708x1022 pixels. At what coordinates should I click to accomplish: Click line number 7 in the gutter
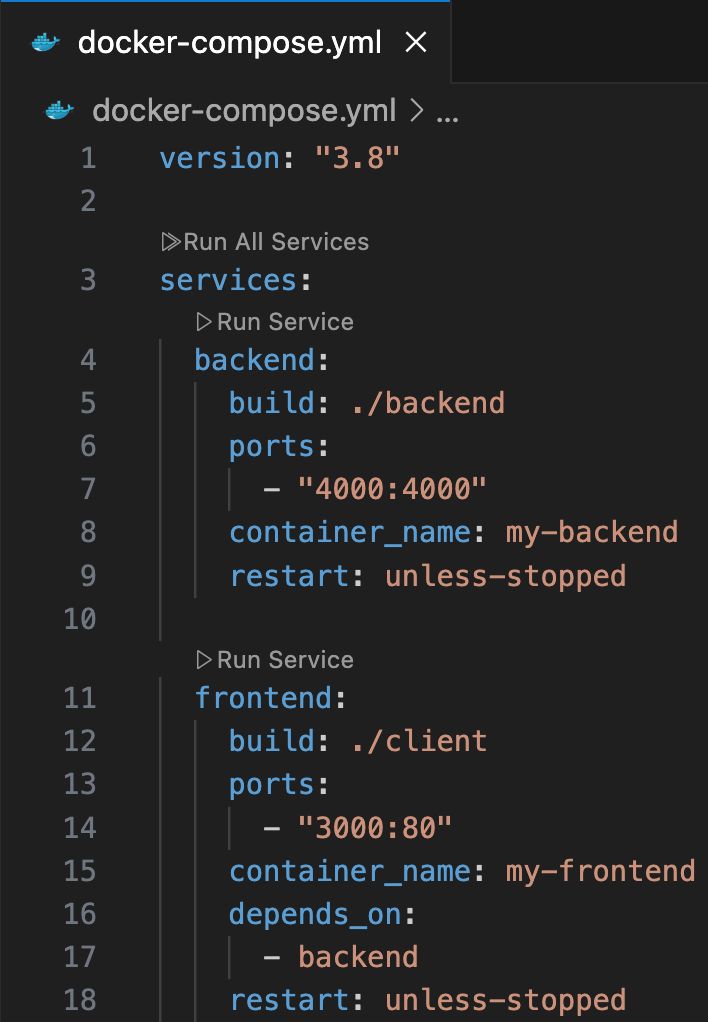coord(87,489)
